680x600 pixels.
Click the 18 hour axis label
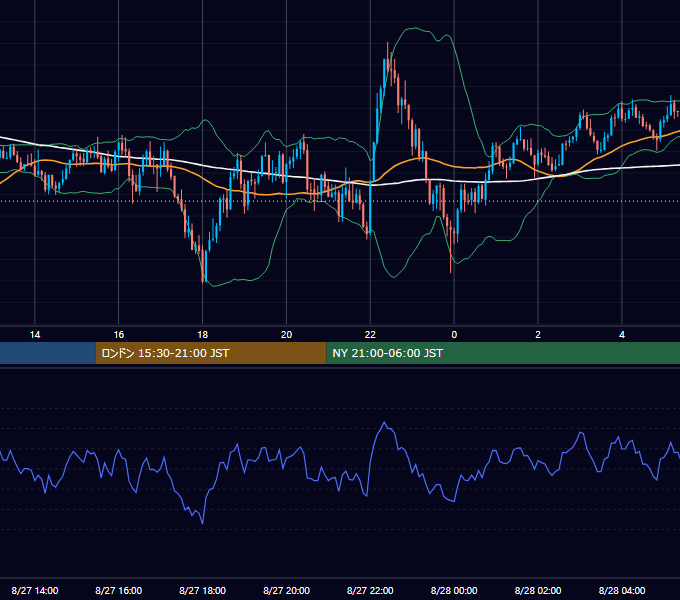tap(203, 335)
